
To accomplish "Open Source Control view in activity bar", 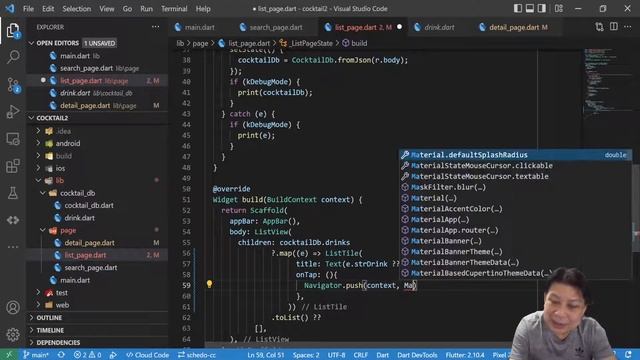I will point(13,84).
